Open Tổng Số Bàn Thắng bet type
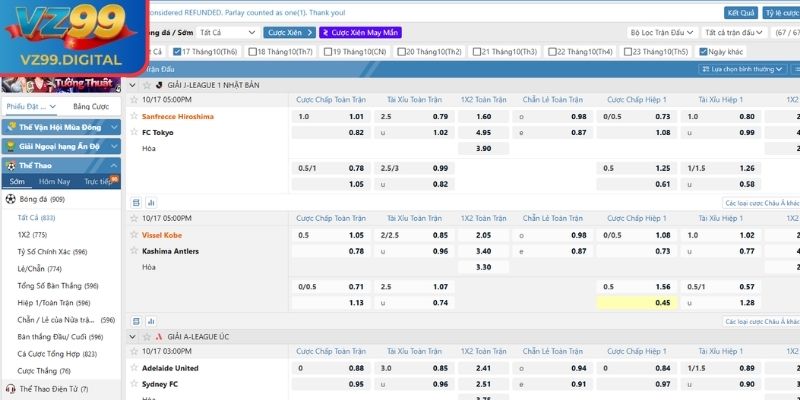Screen dimensions: 800x400 click(58, 286)
